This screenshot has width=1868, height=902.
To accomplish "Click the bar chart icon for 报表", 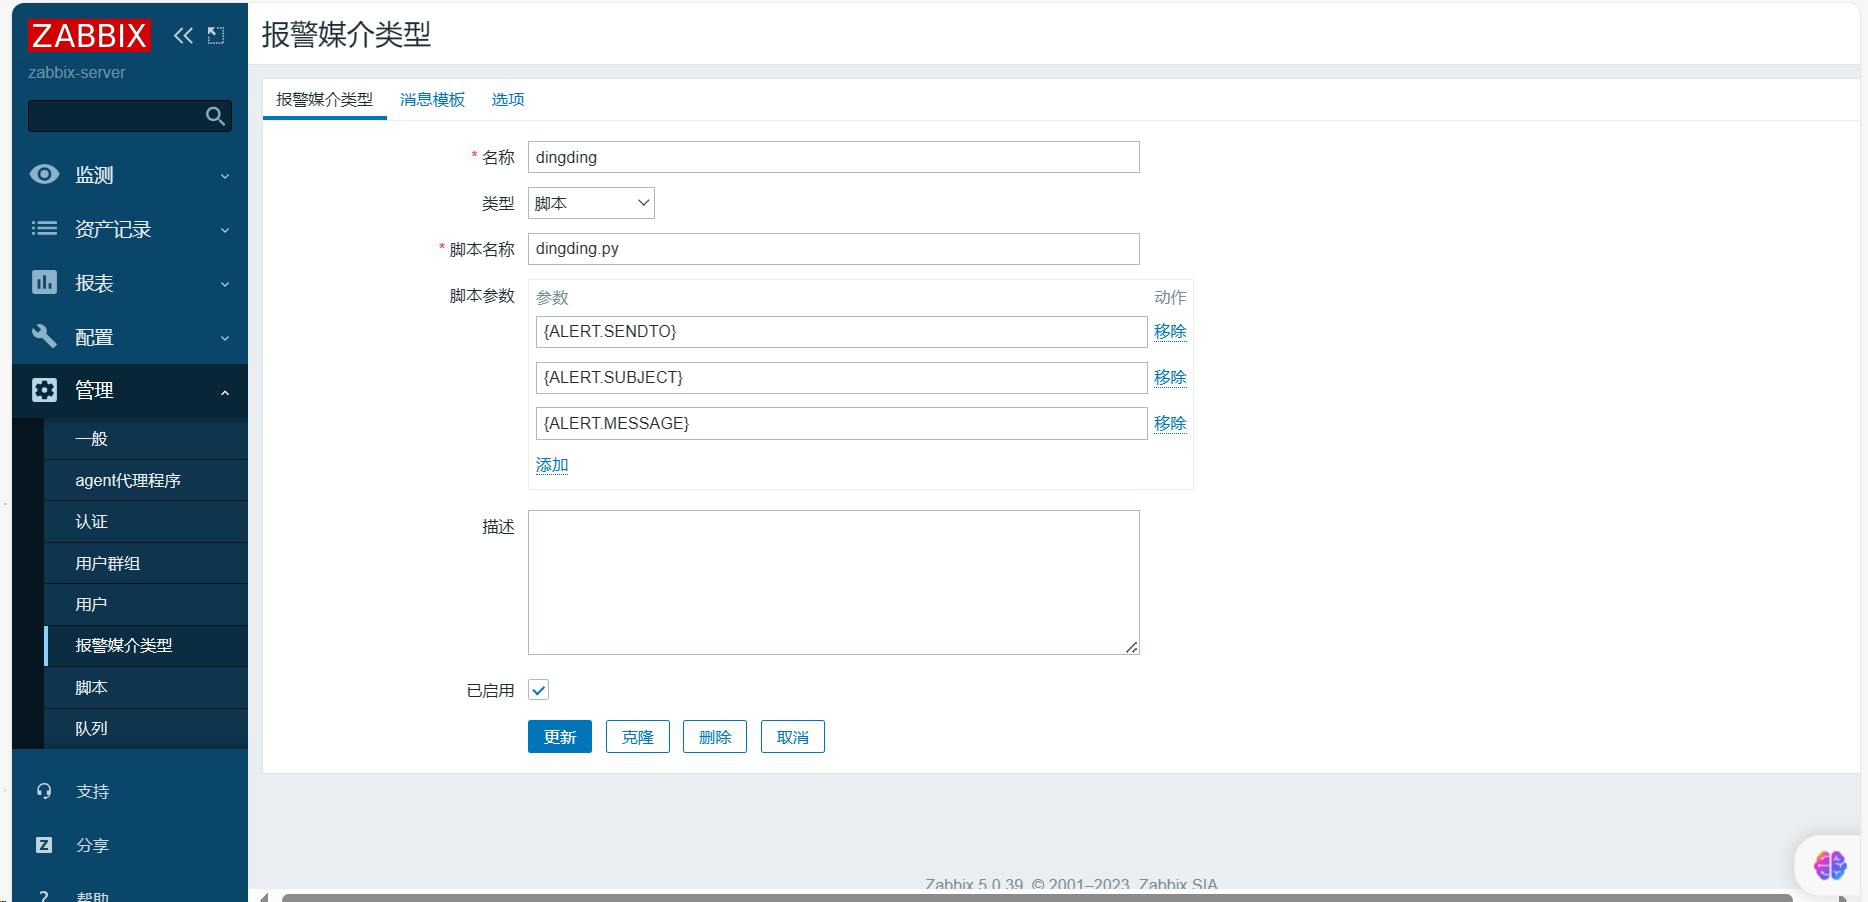I will [x=44, y=283].
